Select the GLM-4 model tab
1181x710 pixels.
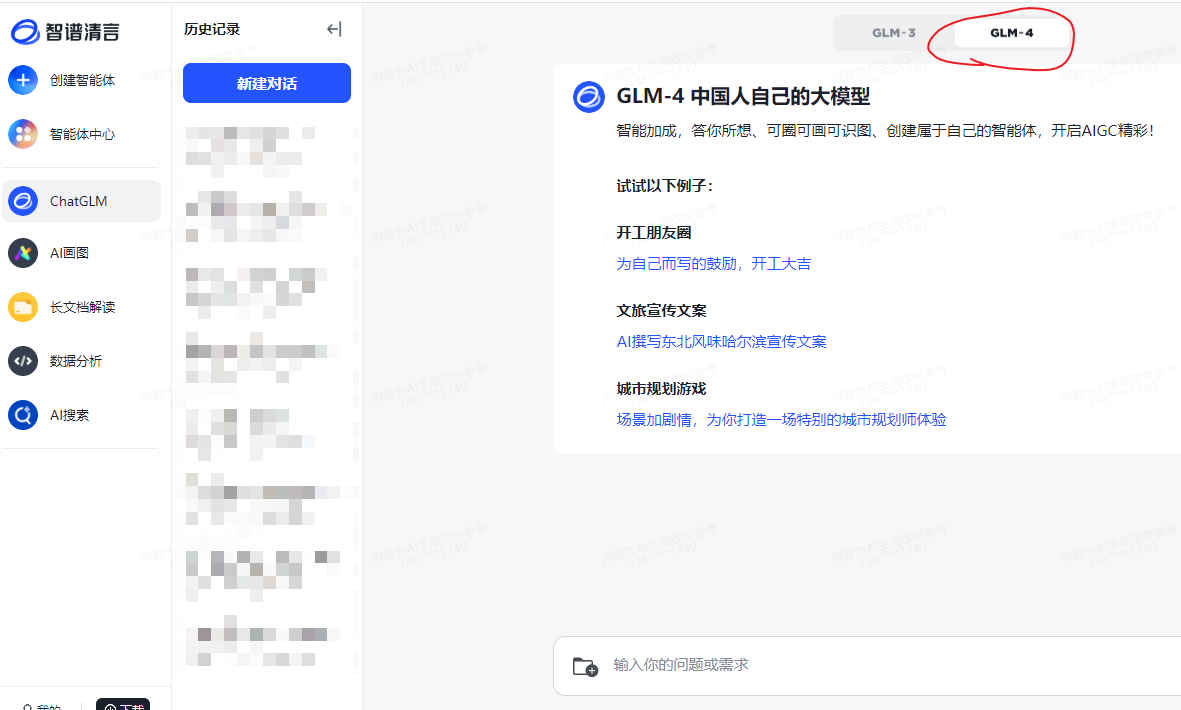tap(1012, 33)
